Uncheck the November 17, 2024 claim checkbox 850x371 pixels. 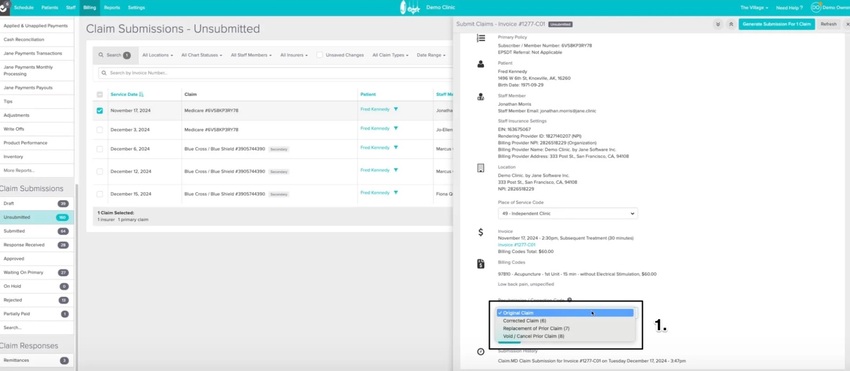pyautogui.click(x=100, y=111)
